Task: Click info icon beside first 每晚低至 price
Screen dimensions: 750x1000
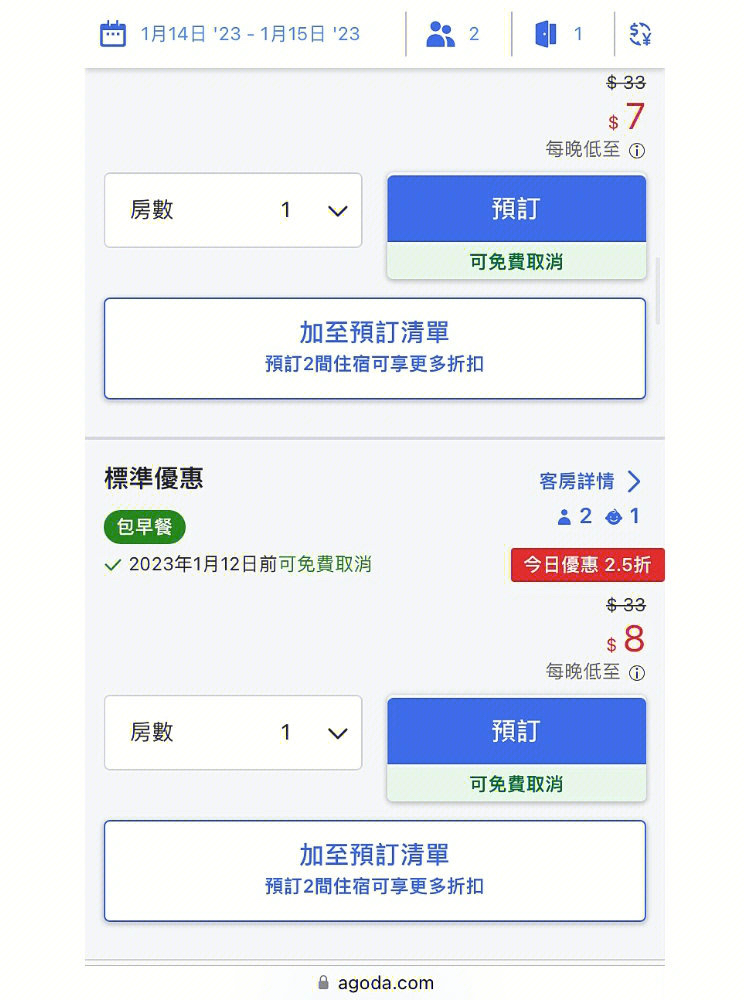Action: tap(638, 150)
